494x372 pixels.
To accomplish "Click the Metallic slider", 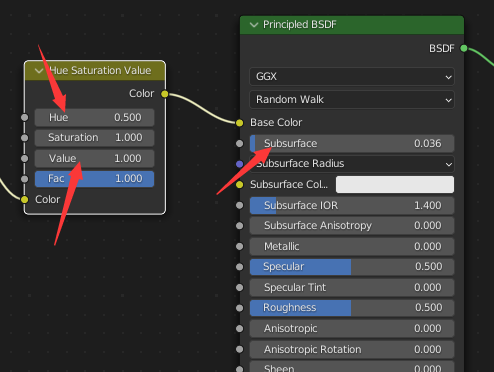I will click(x=352, y=246).
